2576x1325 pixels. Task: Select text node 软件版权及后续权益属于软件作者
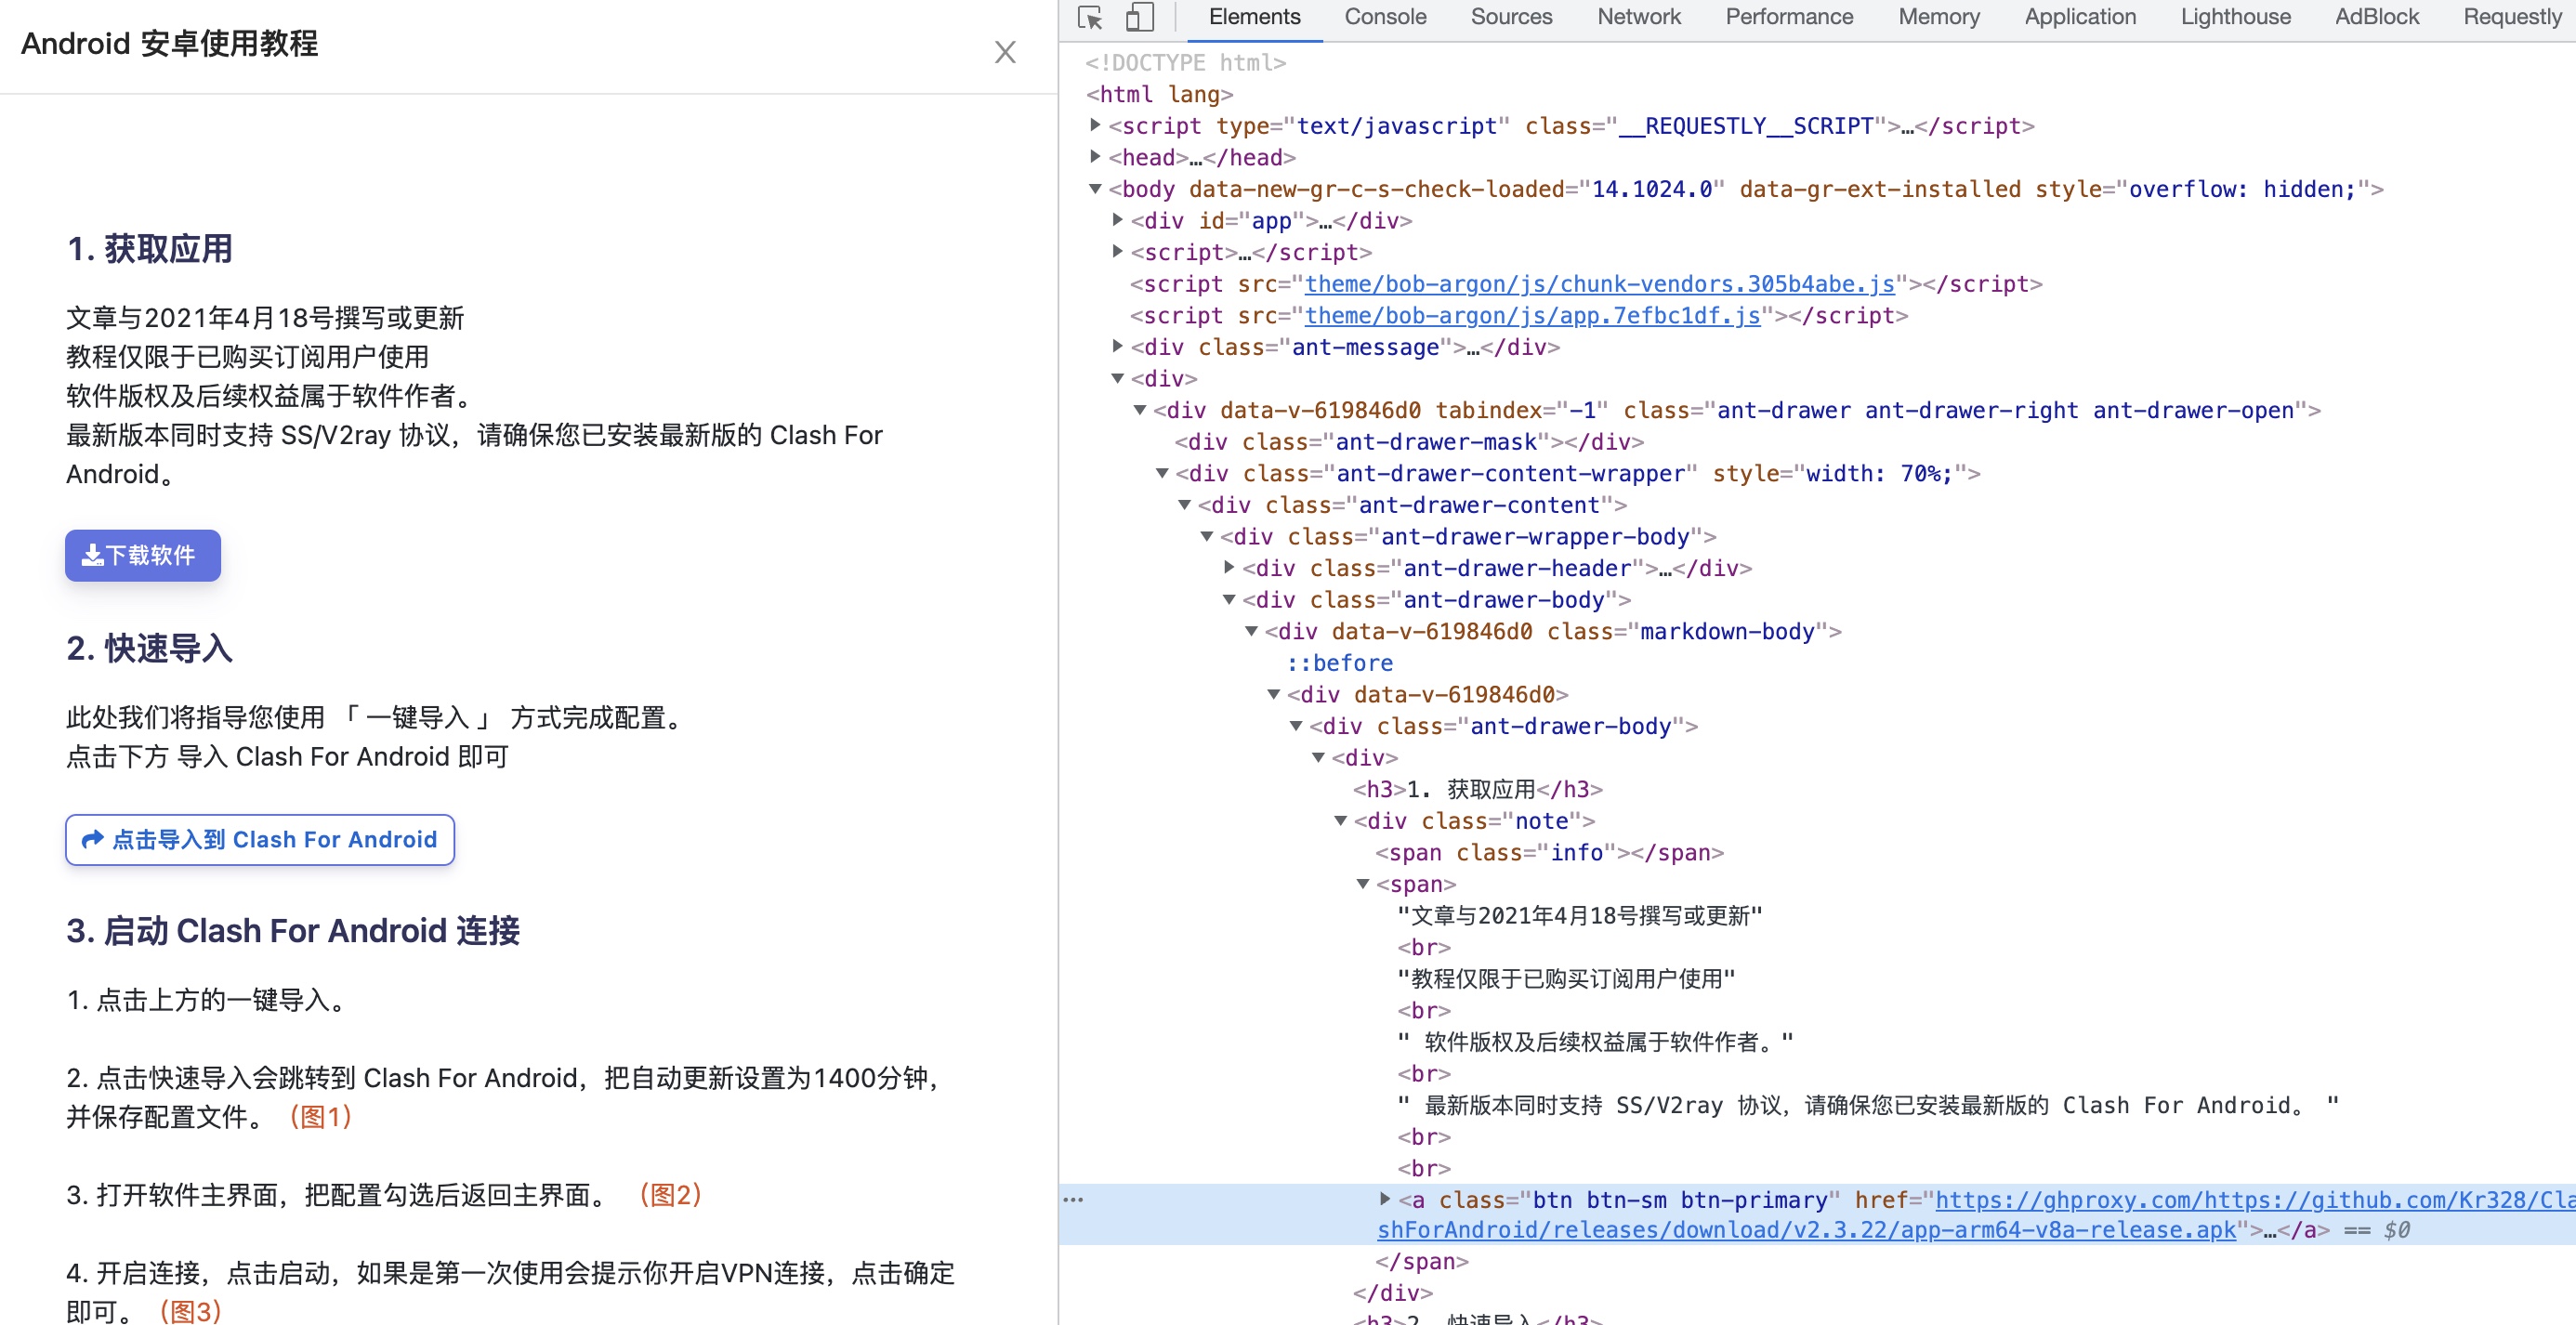point(1595,1042)
